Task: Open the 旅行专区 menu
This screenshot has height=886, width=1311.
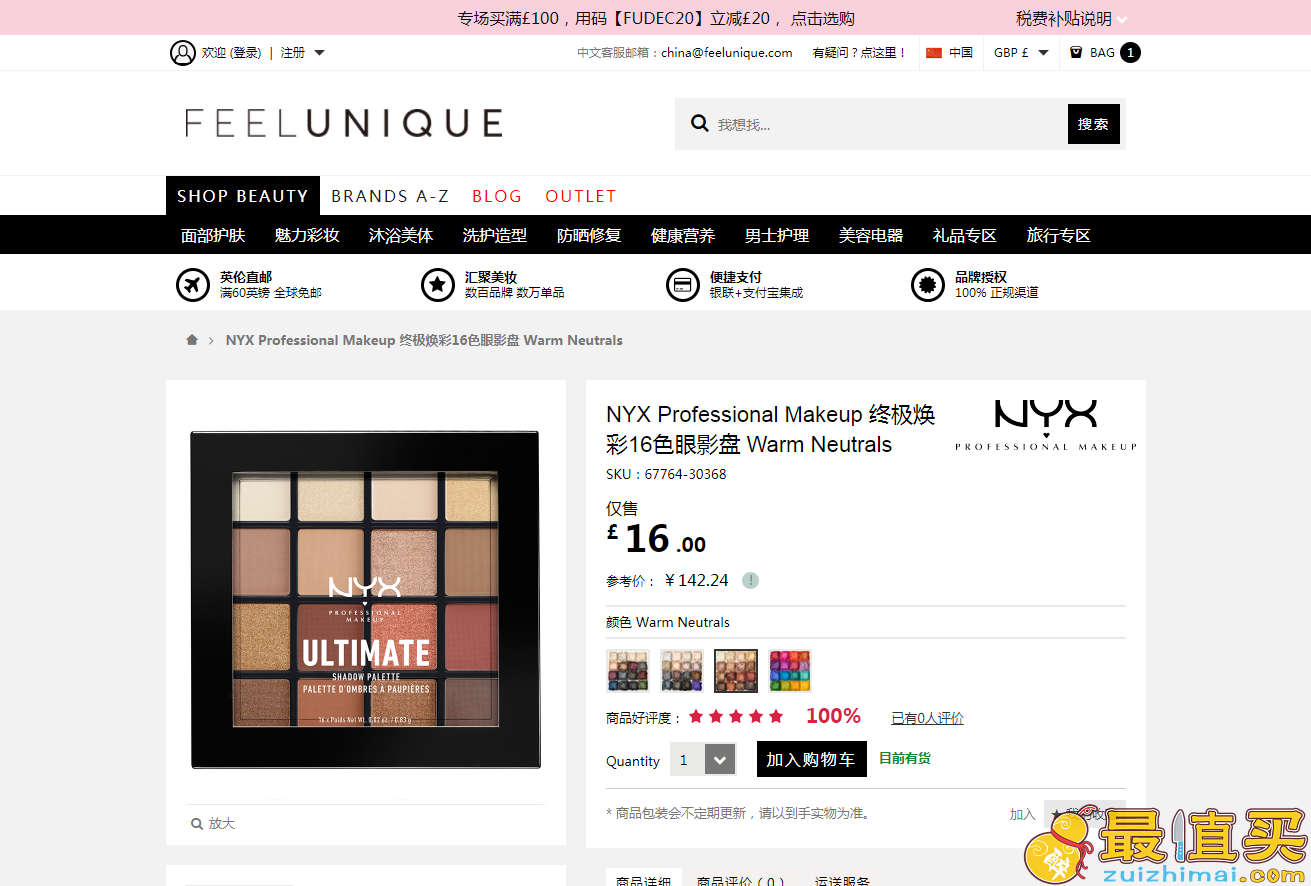Action: pos(1059,235)
